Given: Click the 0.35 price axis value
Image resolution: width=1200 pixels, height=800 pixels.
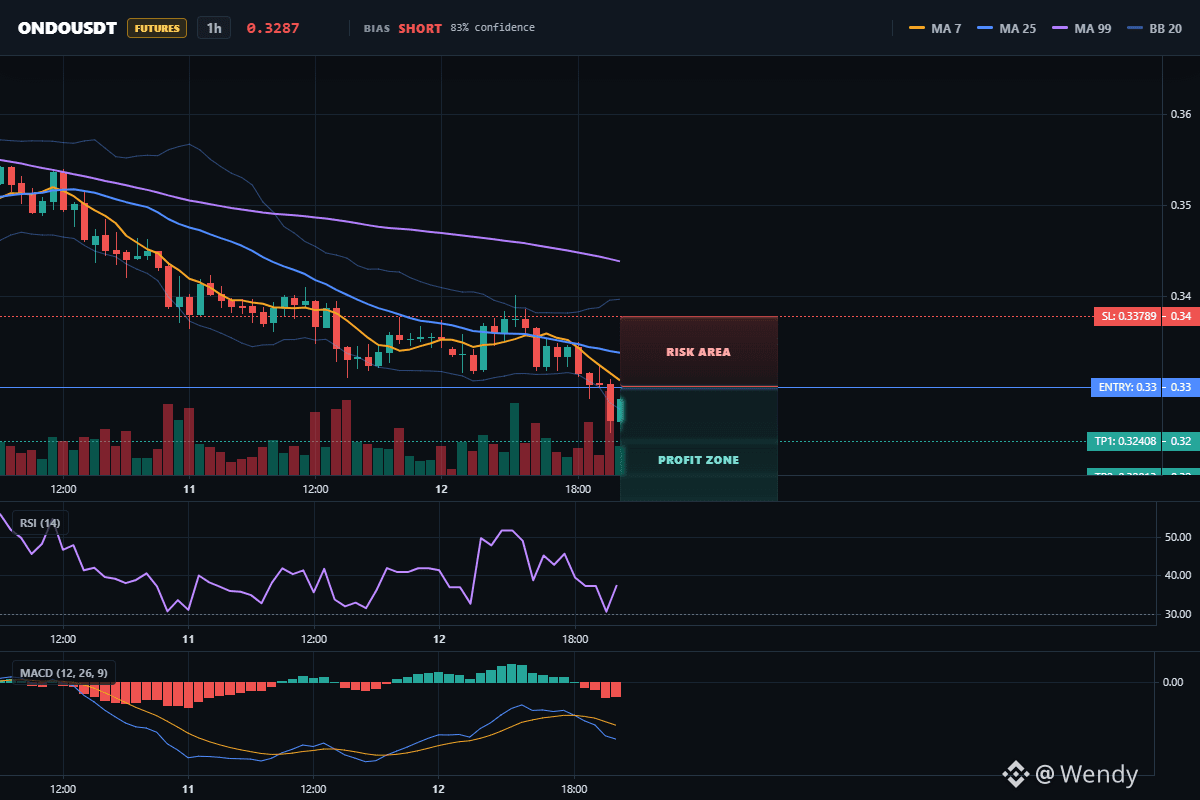Looking at the screenshot, I should click(1181, 205).
